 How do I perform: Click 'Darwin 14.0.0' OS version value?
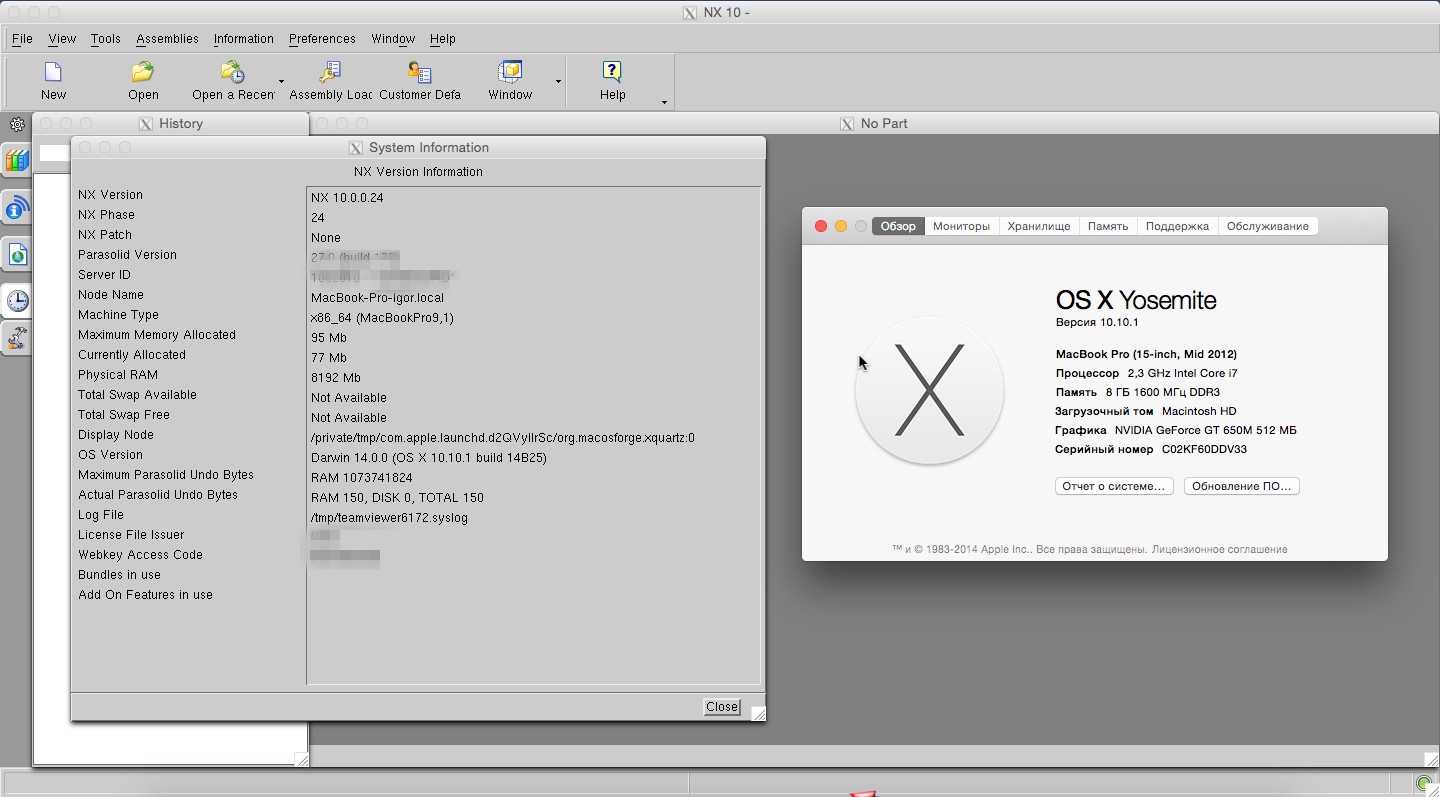pos(428,458)
